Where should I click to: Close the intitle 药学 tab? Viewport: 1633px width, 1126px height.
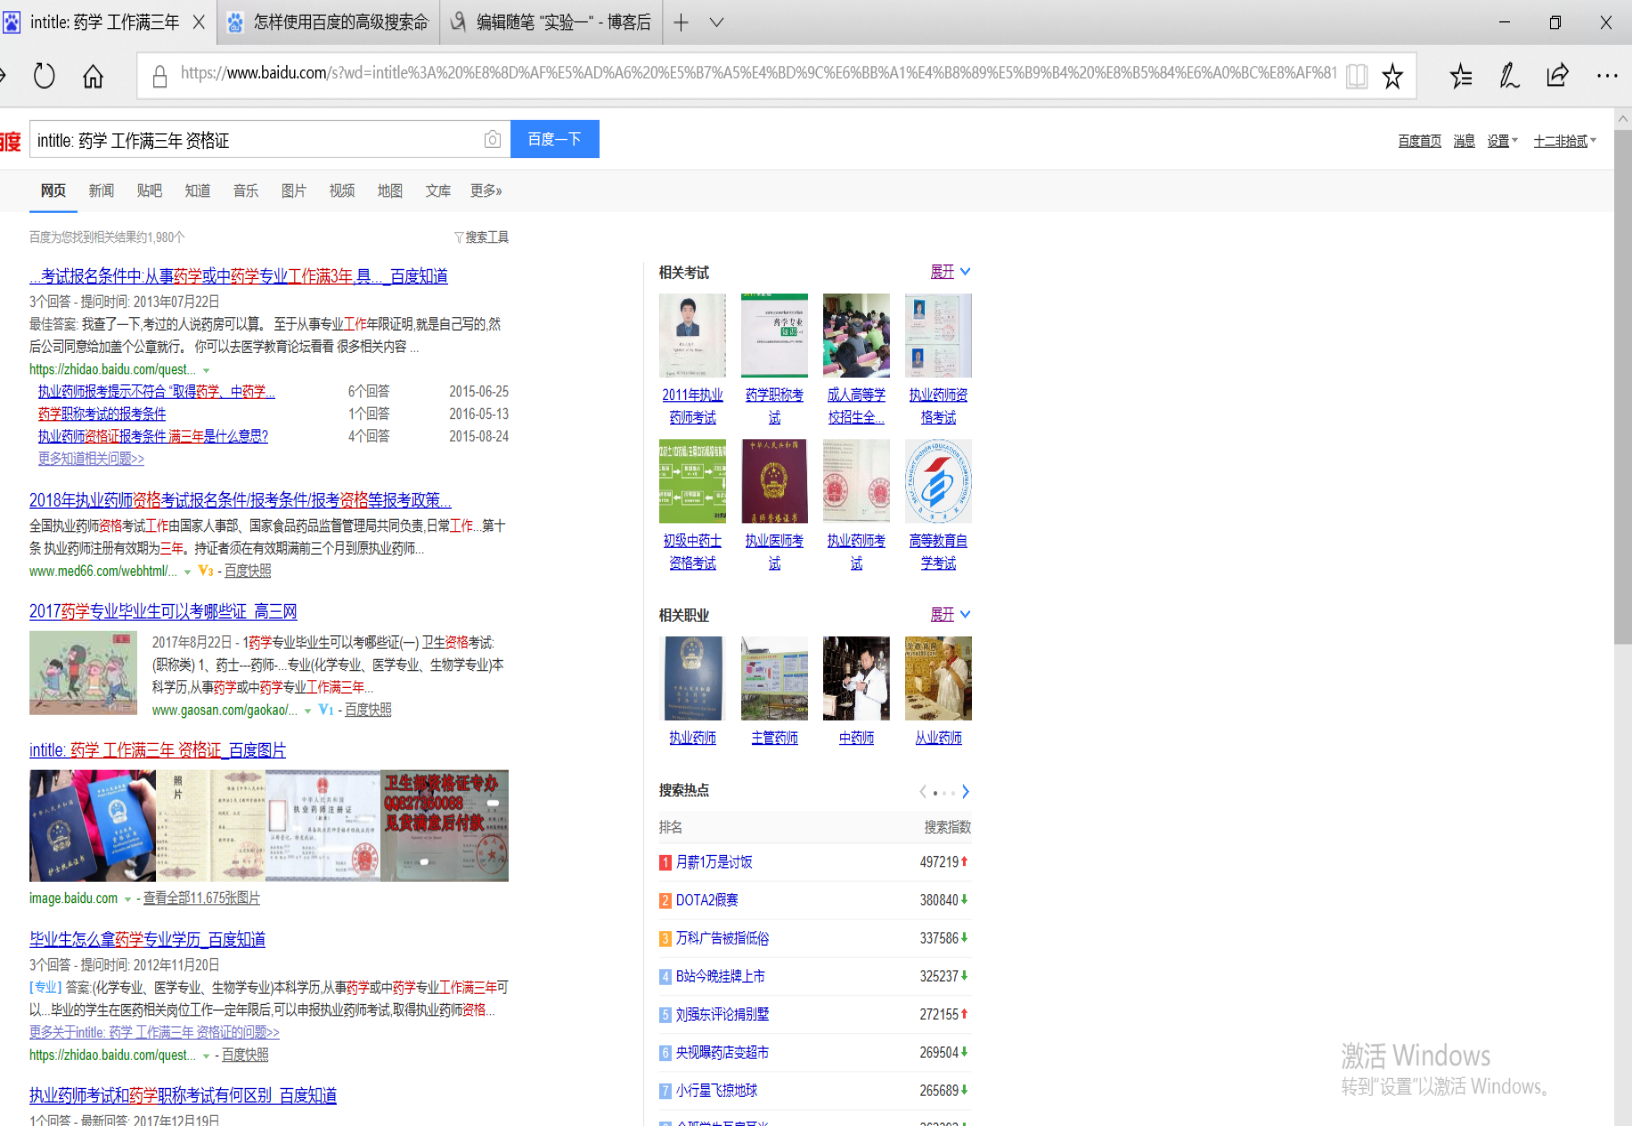pos(198,22)
